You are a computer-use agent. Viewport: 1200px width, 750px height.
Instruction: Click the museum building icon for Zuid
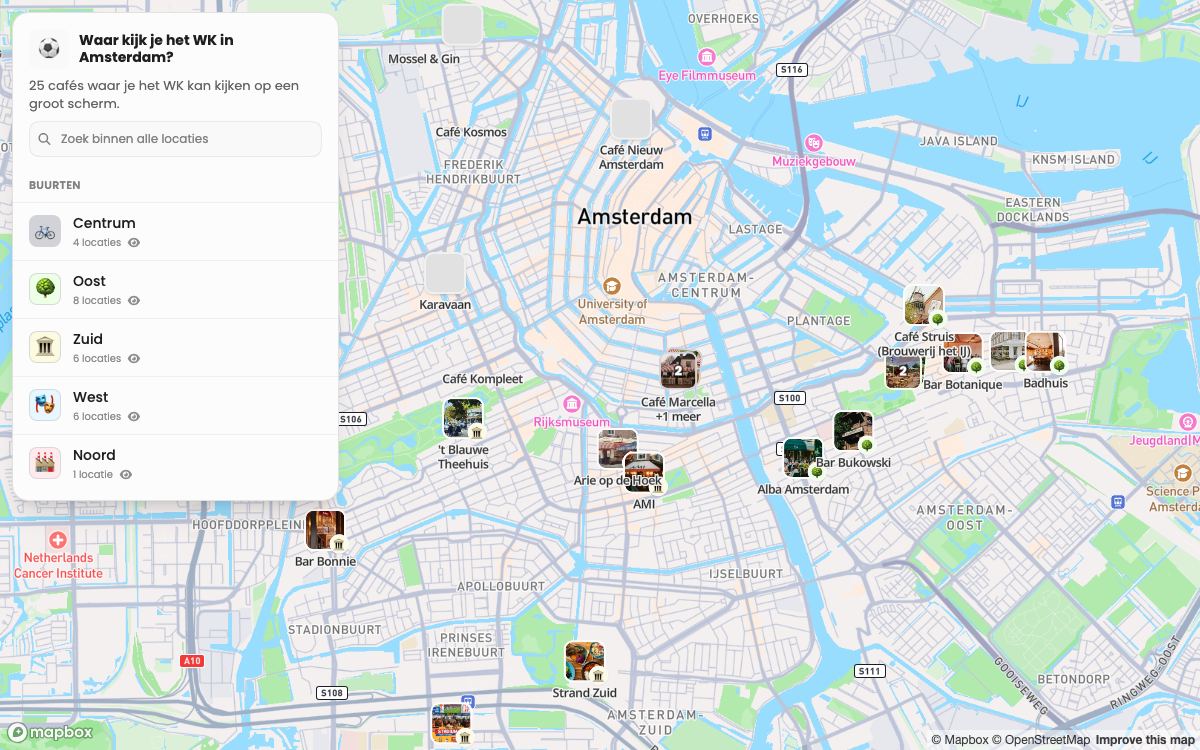click(x=45, y=348)
